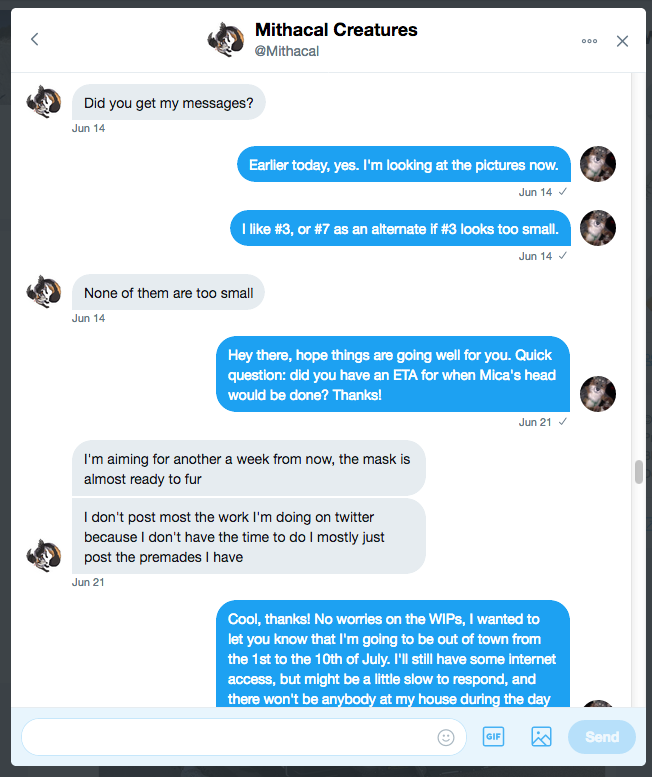652x777 pixels.
Task: Open the @Mithacal profile handle
Action: coord(287,51)
